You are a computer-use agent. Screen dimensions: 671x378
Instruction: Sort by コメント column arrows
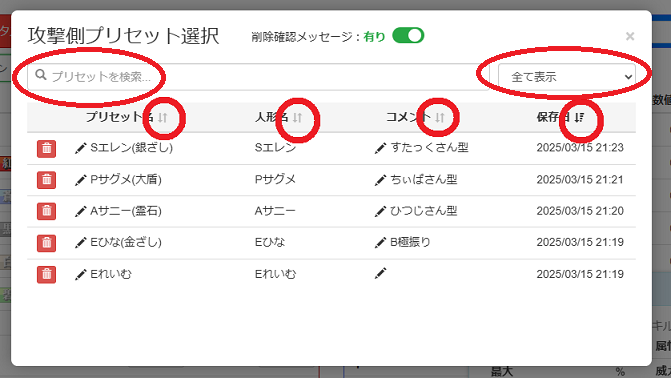pyautogui.click(x=440, y=117)
